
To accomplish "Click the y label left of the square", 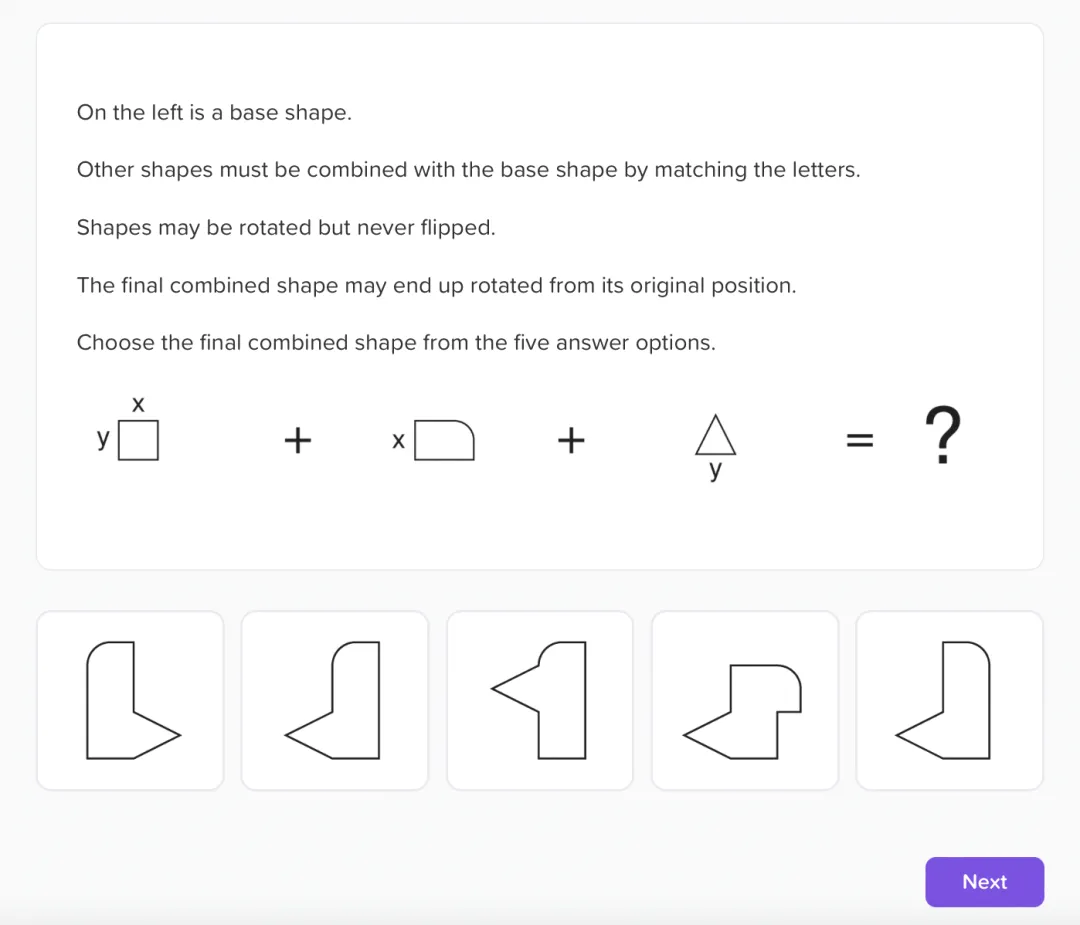I will [x=103, y=438].
